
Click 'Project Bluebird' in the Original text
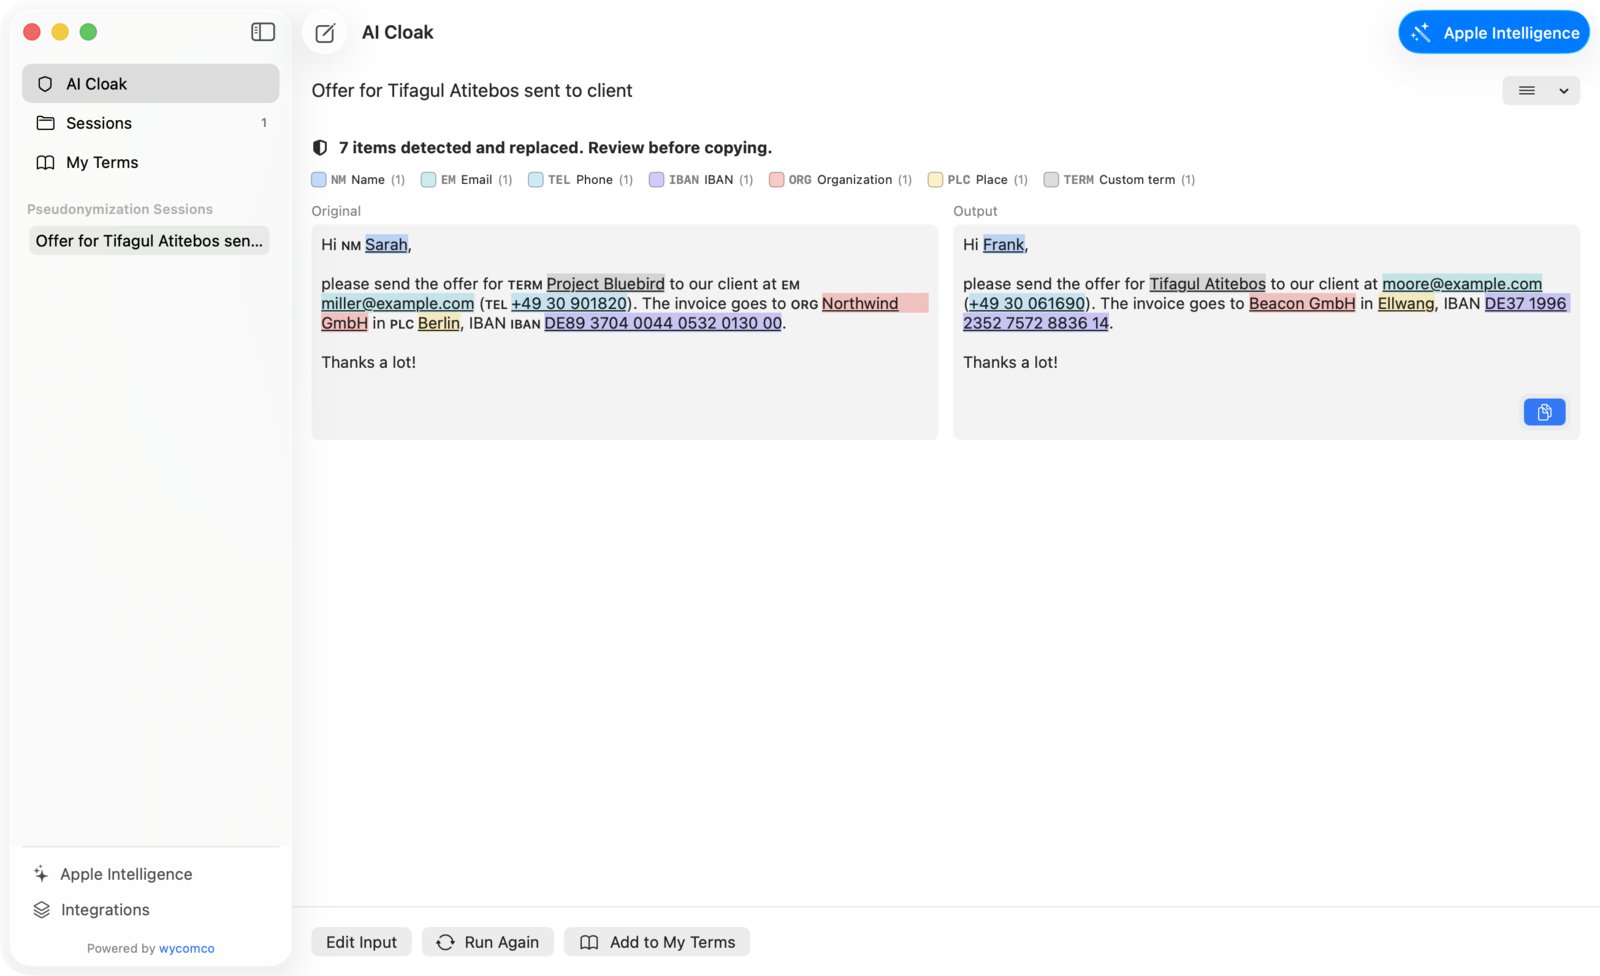(605, 284)
